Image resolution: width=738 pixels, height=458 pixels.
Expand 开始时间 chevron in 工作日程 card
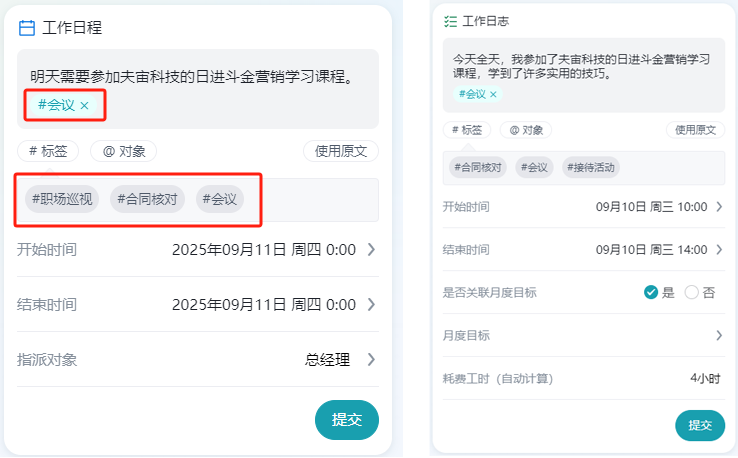371,249
